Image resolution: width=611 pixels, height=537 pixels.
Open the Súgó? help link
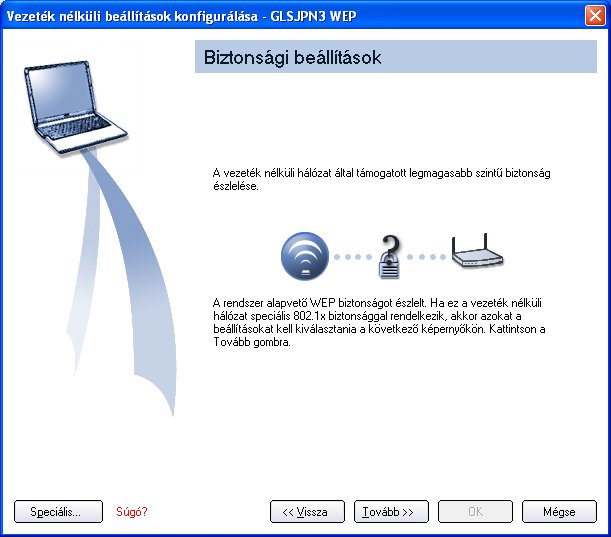pos(132,511)
